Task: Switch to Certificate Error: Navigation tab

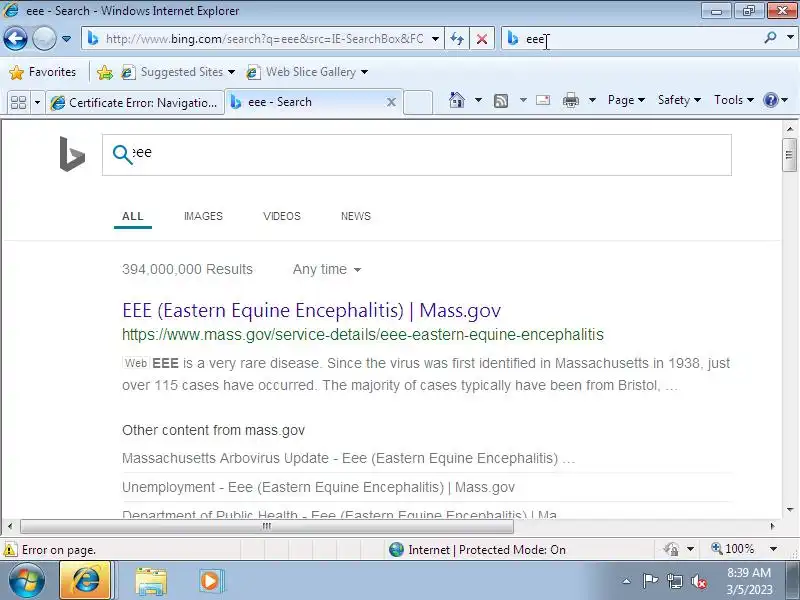Action: click(135, 103)
